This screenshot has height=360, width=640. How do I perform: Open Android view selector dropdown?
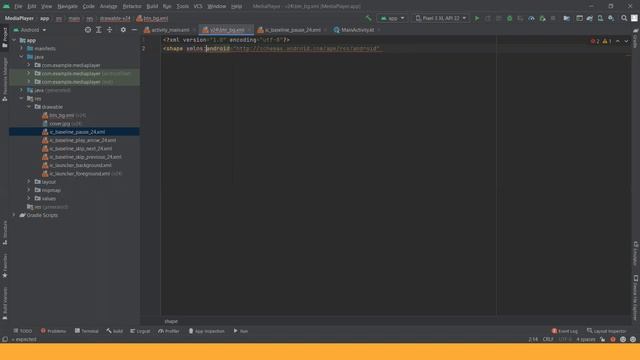30,30
